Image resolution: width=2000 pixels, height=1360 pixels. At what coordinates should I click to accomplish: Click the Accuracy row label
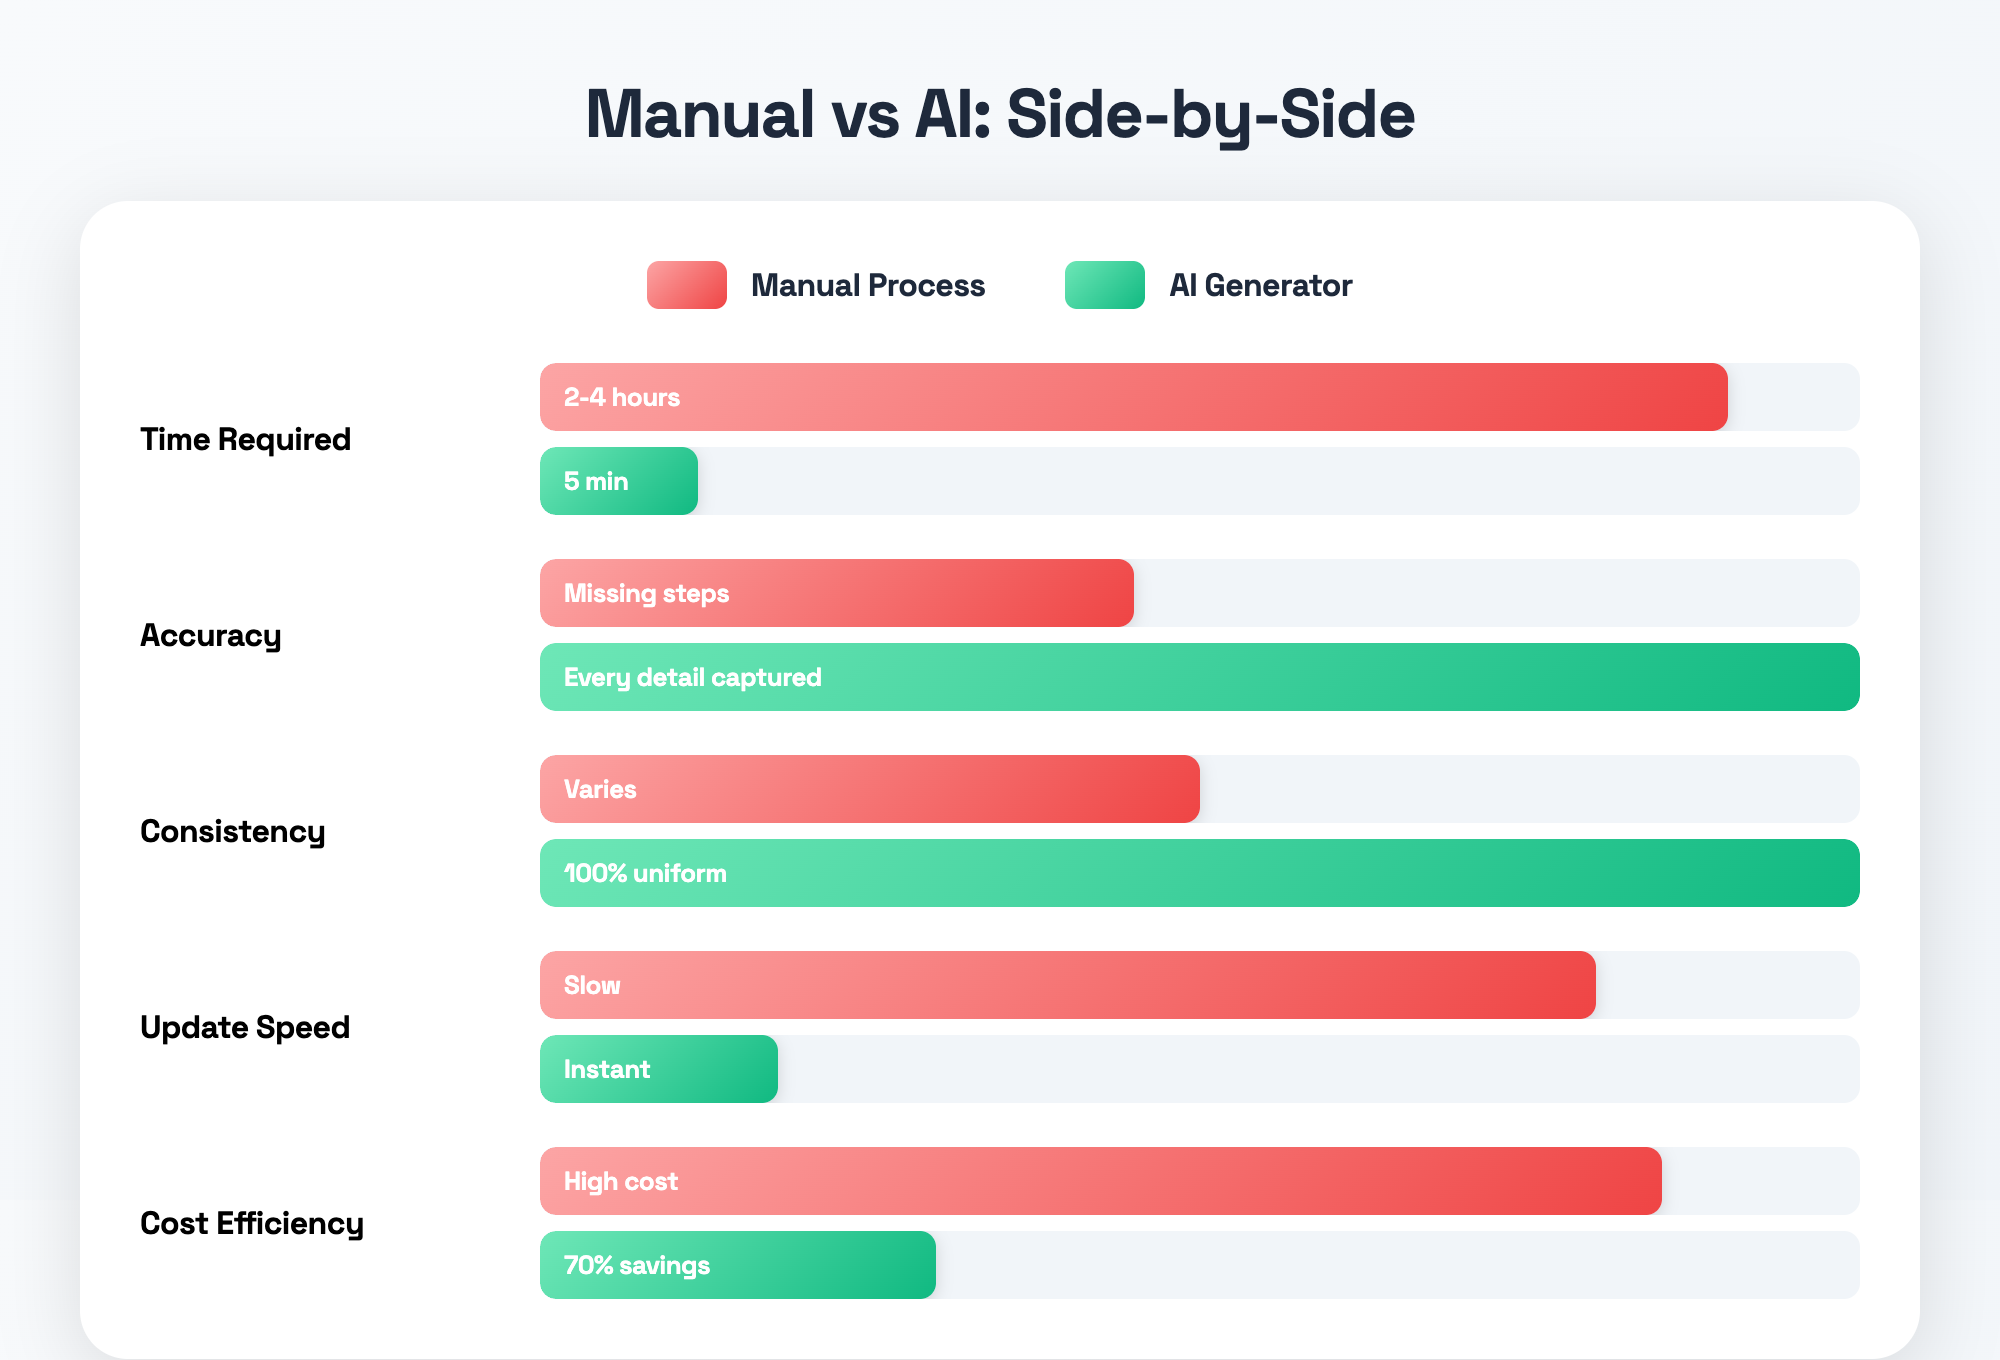point(210,636)
